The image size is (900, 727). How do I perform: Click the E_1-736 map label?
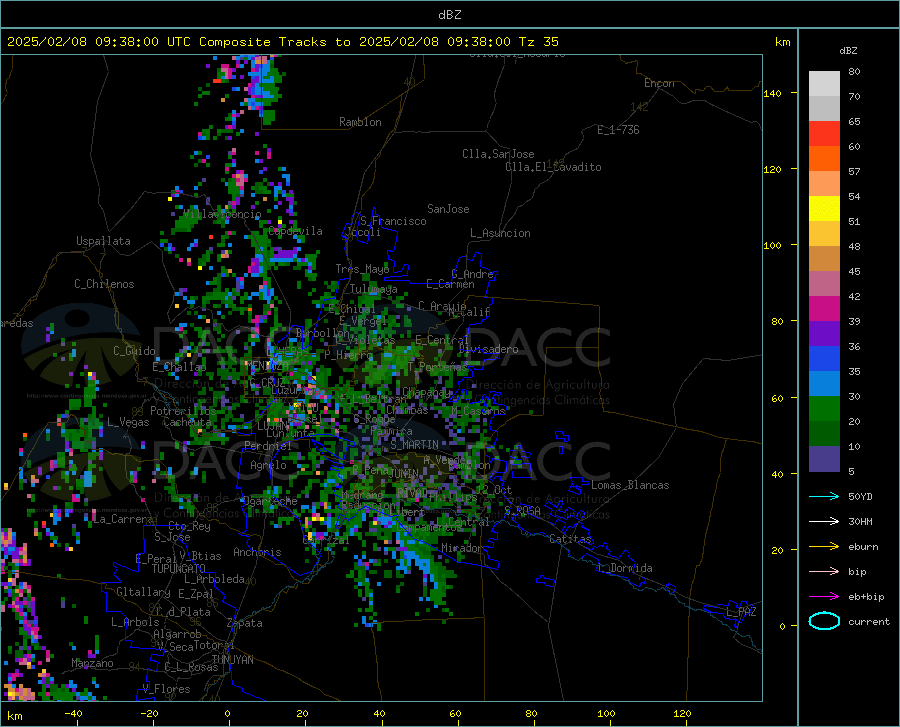[x=618, y=130]
